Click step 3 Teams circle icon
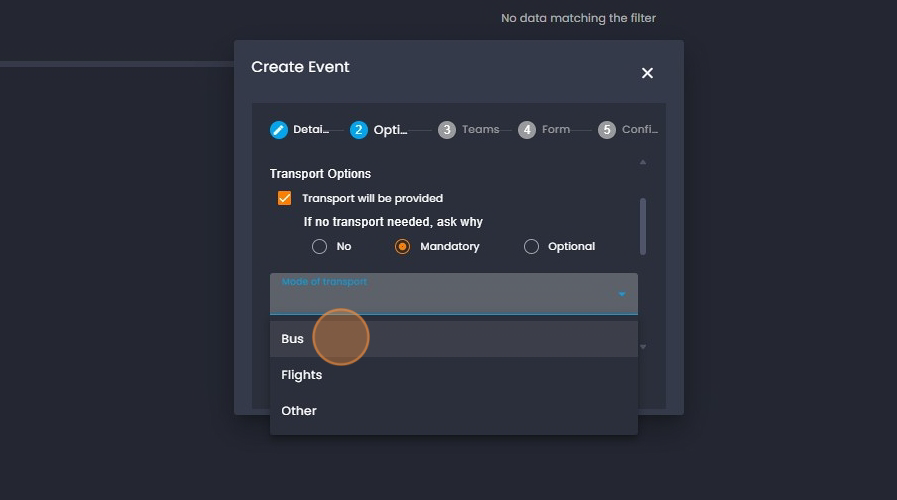Viewport: 897px width, 500px height. pyautogui.click(x=447, y=130)
